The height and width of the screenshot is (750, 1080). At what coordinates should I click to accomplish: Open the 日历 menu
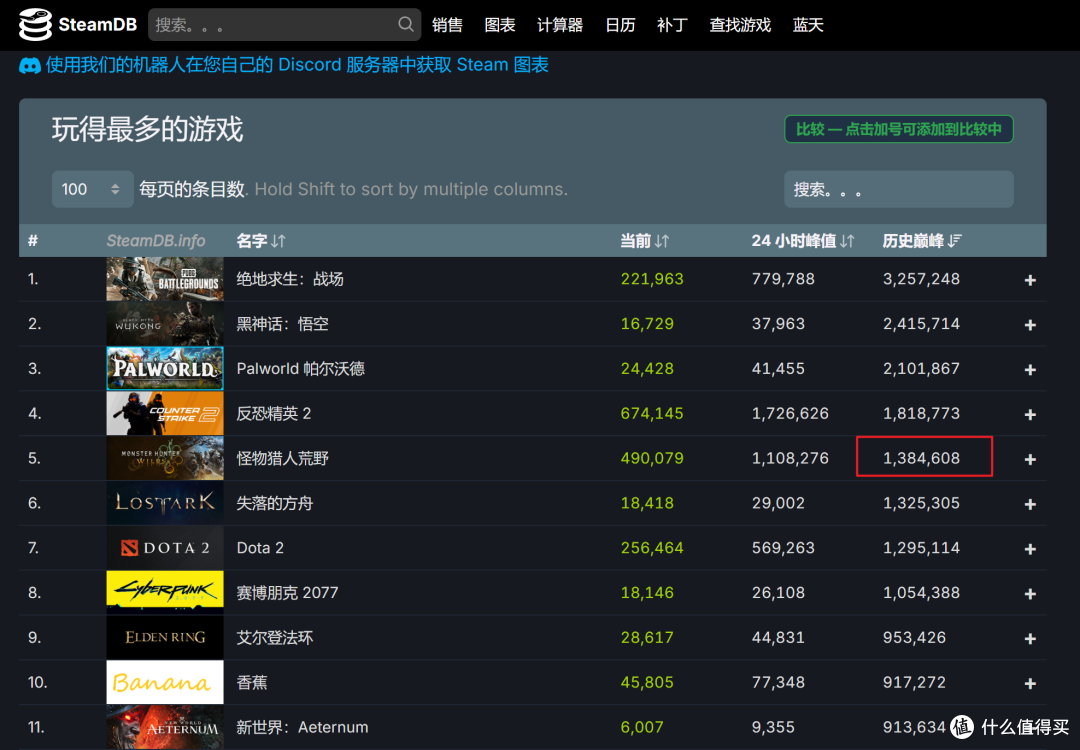tap(620, 25)
